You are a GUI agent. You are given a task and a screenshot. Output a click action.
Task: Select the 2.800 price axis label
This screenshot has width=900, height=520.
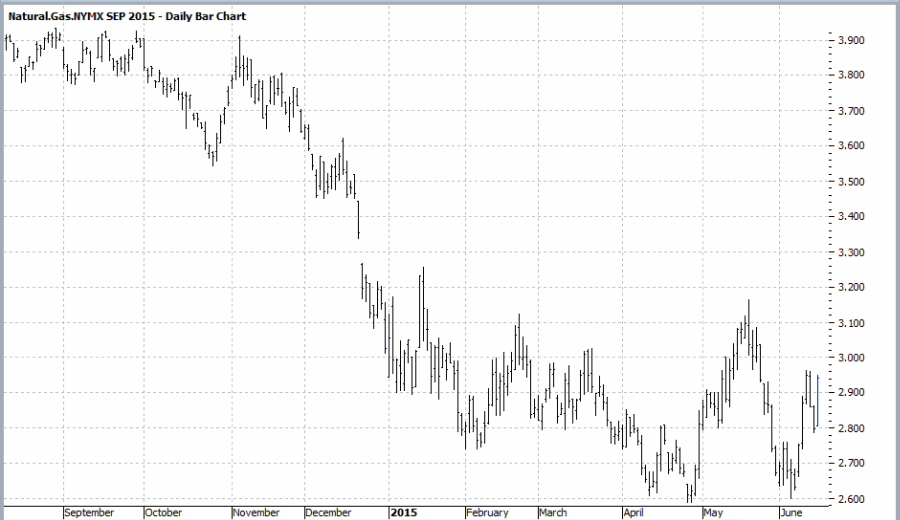[x=851, y=428]
